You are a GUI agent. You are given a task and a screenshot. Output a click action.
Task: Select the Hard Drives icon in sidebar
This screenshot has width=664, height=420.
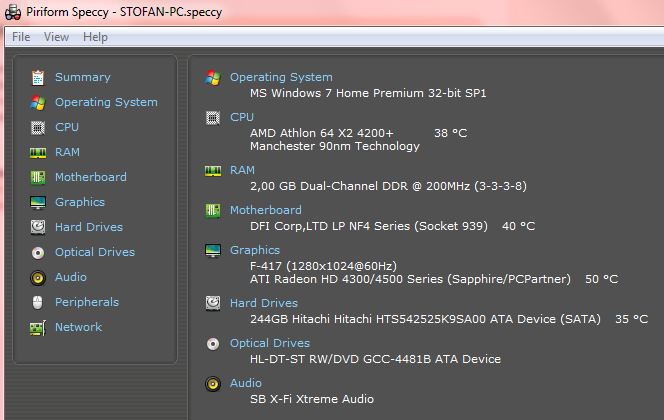tap(38, 227)
